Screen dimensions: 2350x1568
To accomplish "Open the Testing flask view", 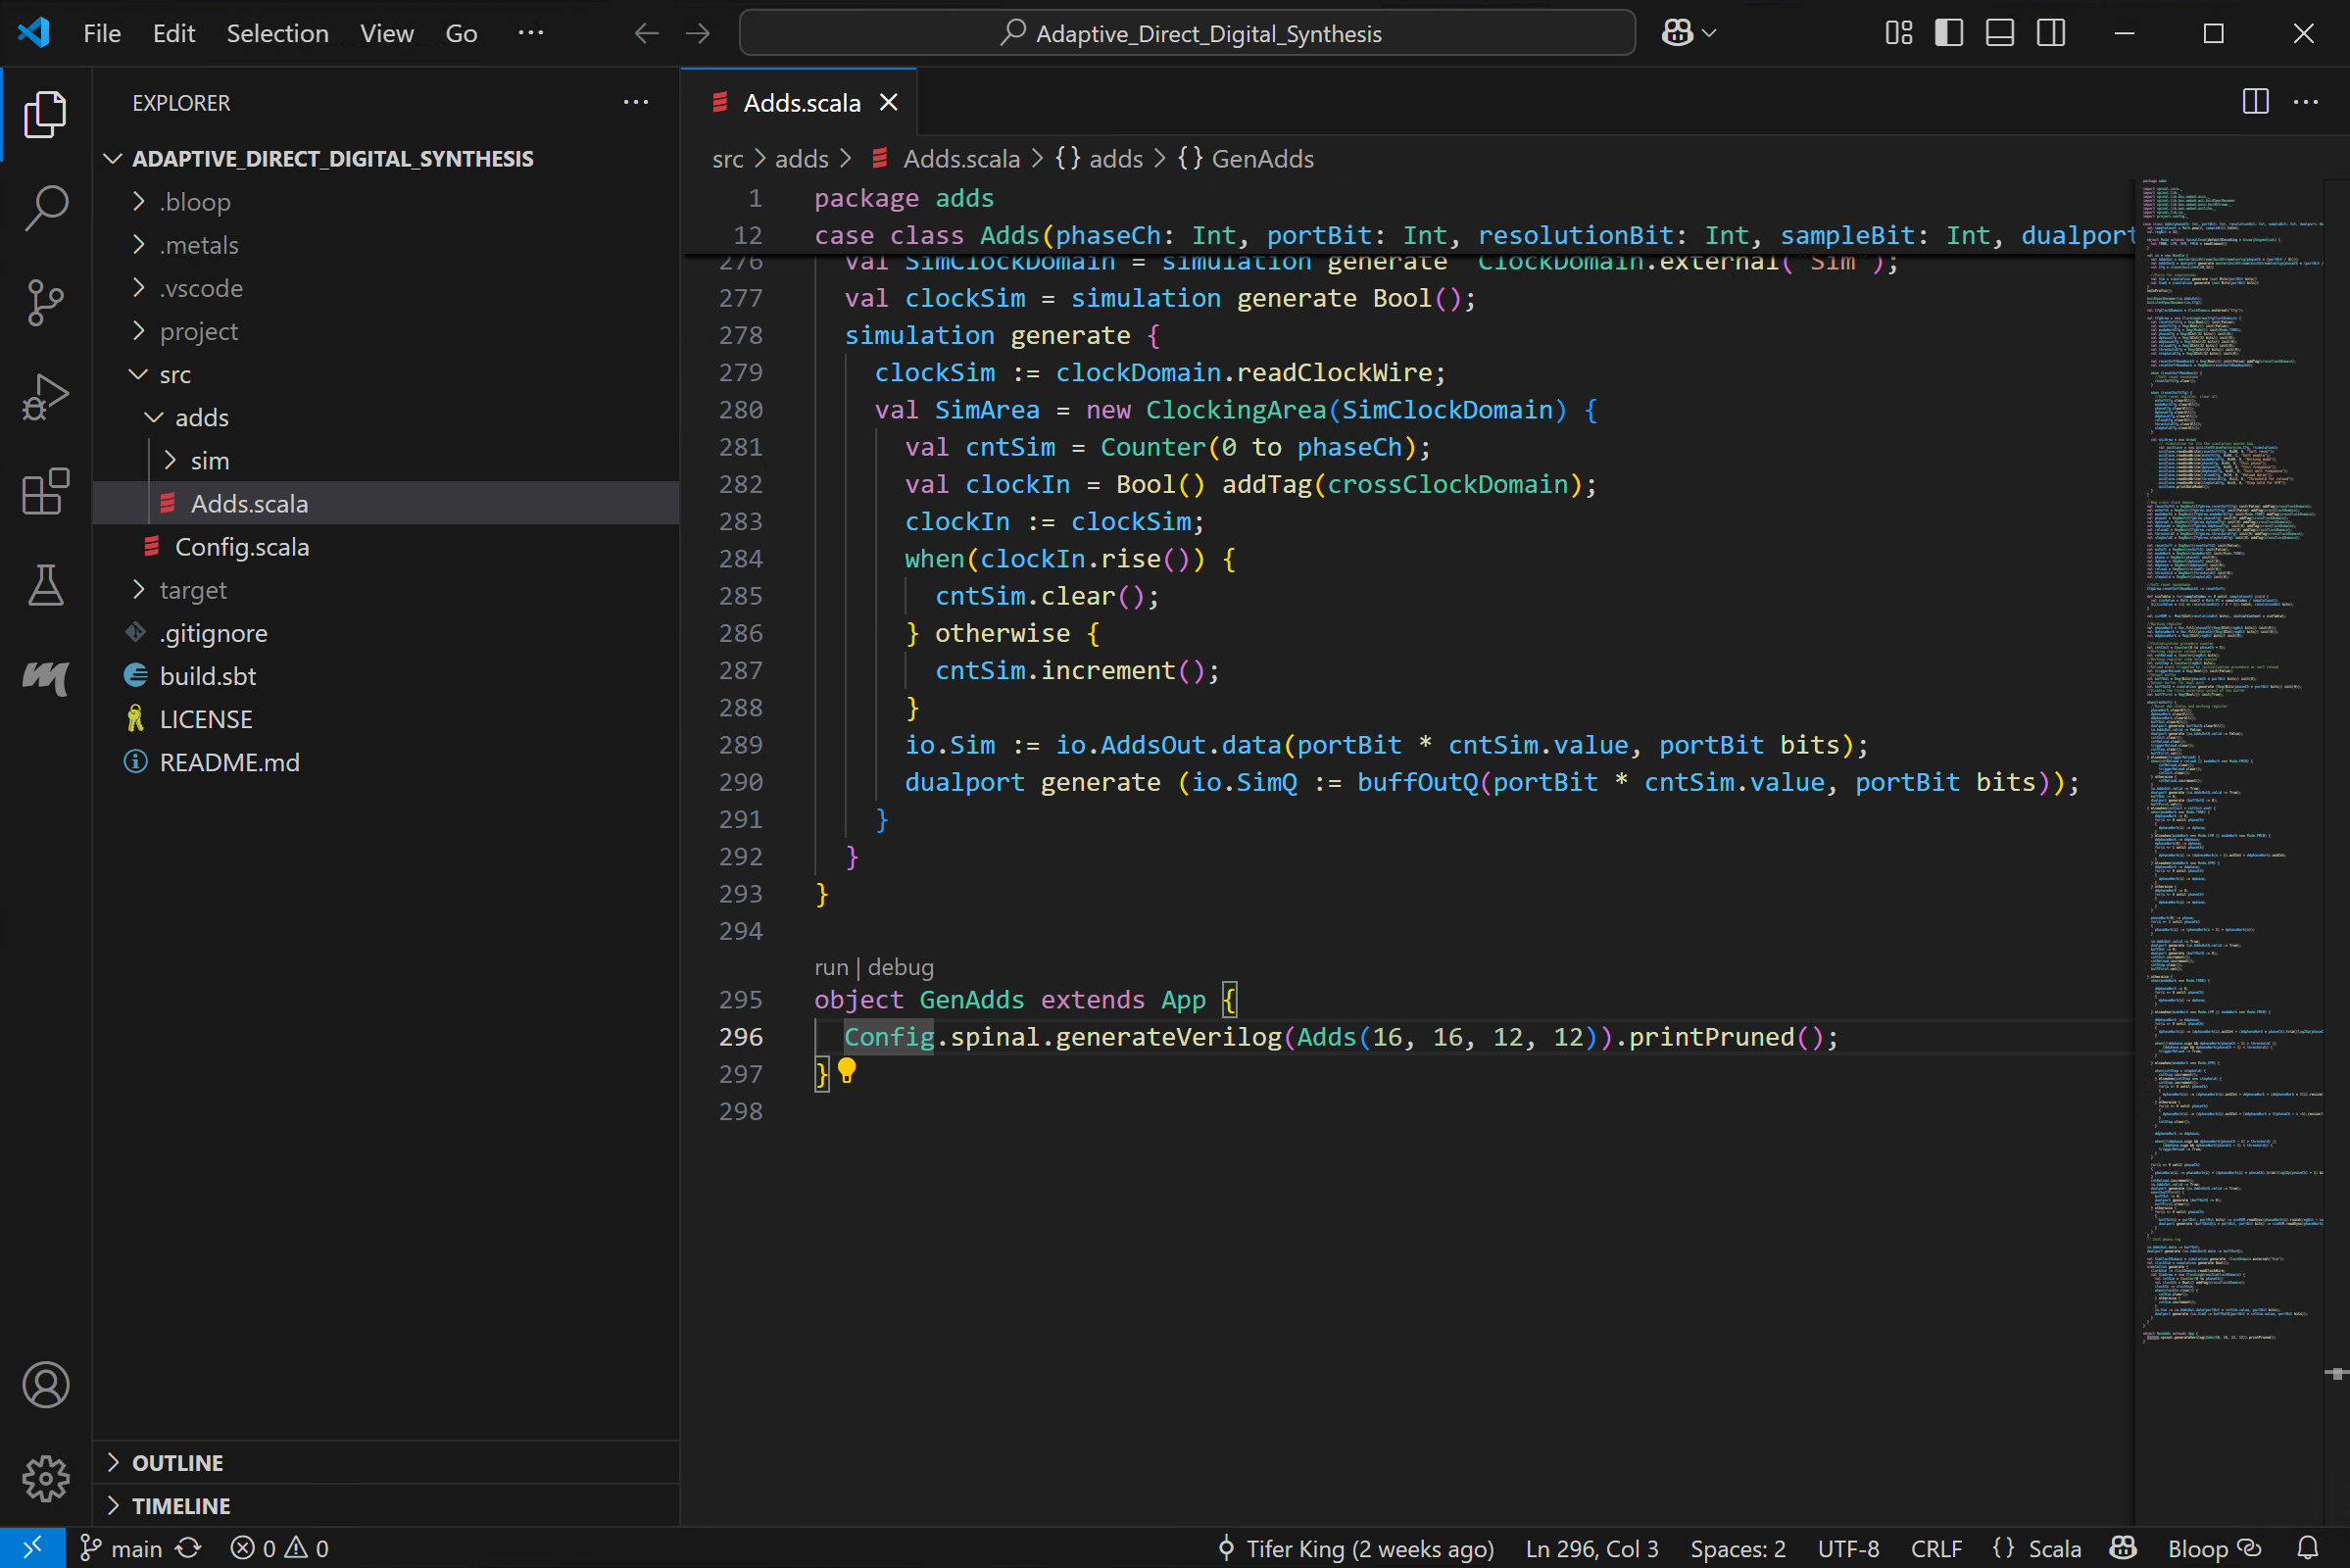I will [45, 584].
